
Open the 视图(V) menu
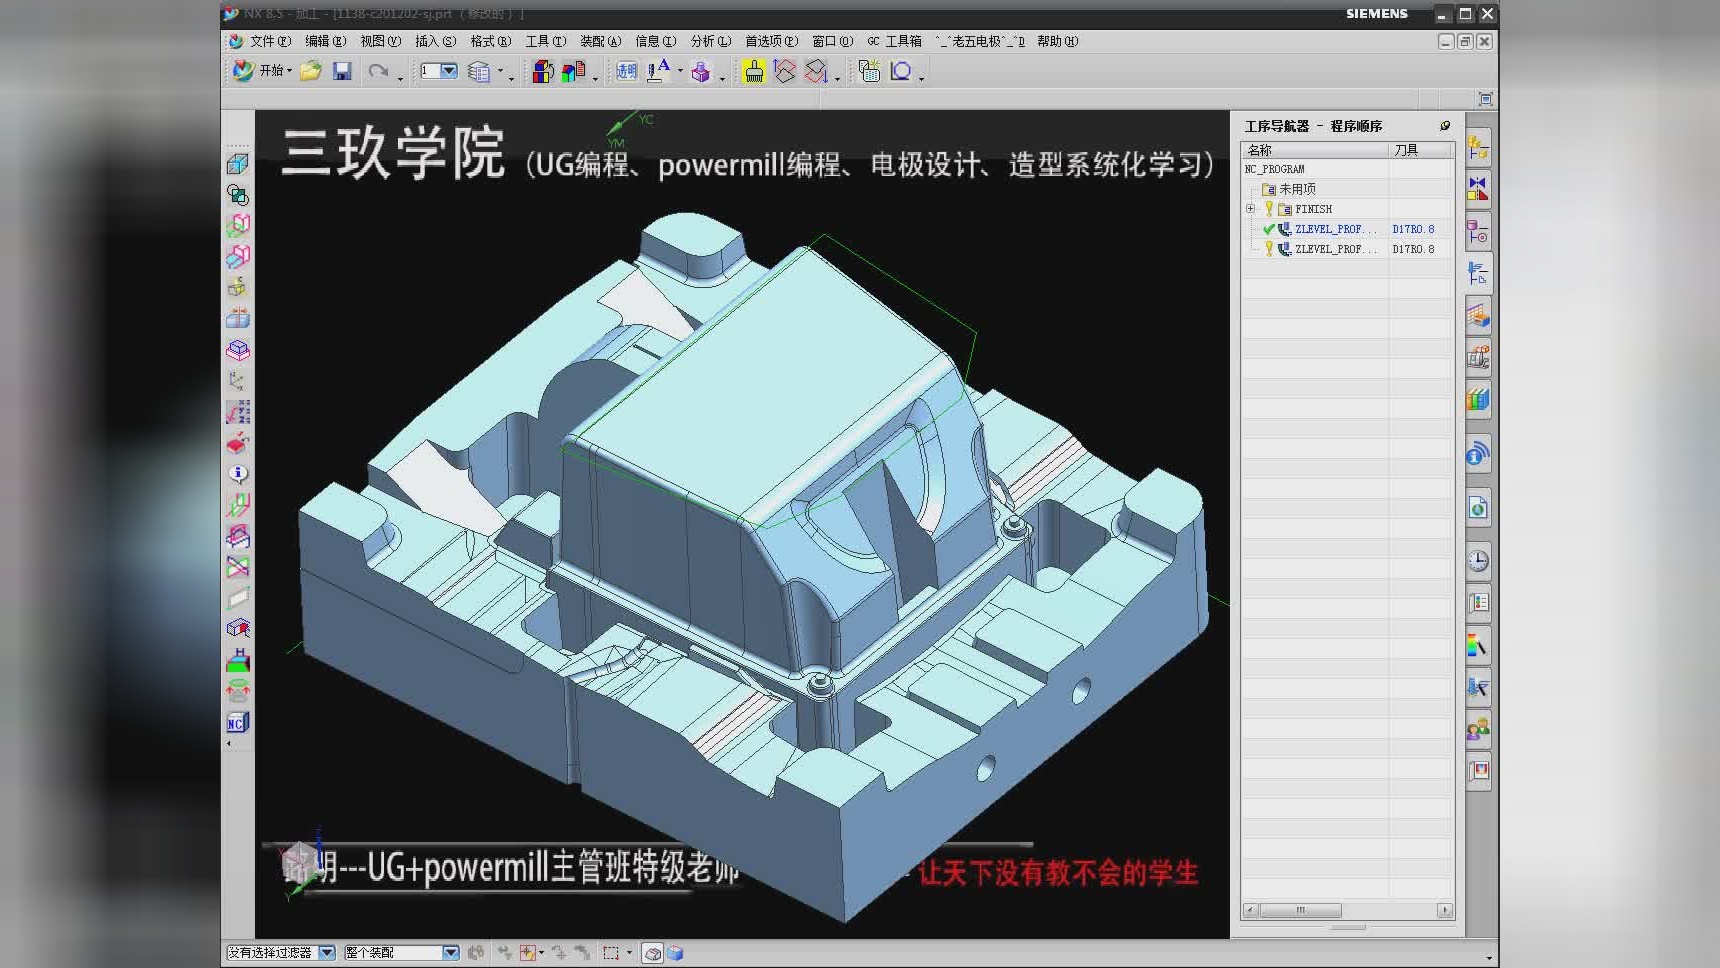(x=380, y=41)
